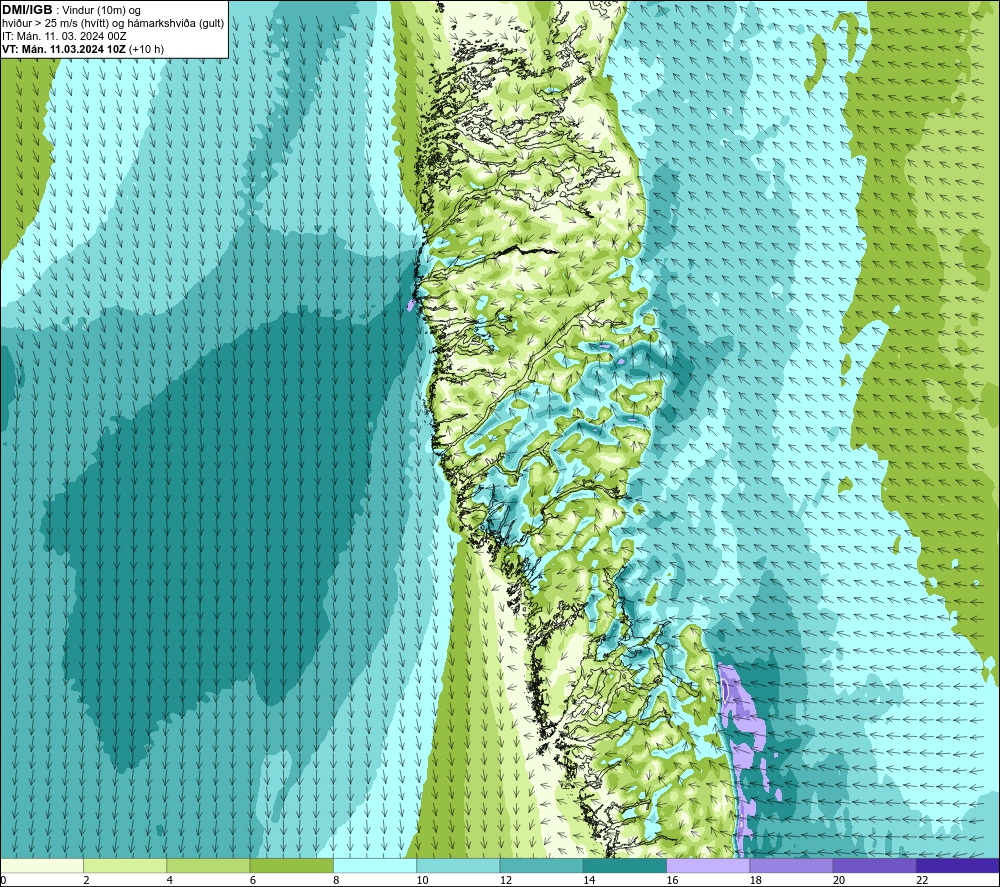Click the pale yellow 0–2 m/s legend swatch
The height and width of the screenshot is (887, 1000).
(x=42, y=865)
